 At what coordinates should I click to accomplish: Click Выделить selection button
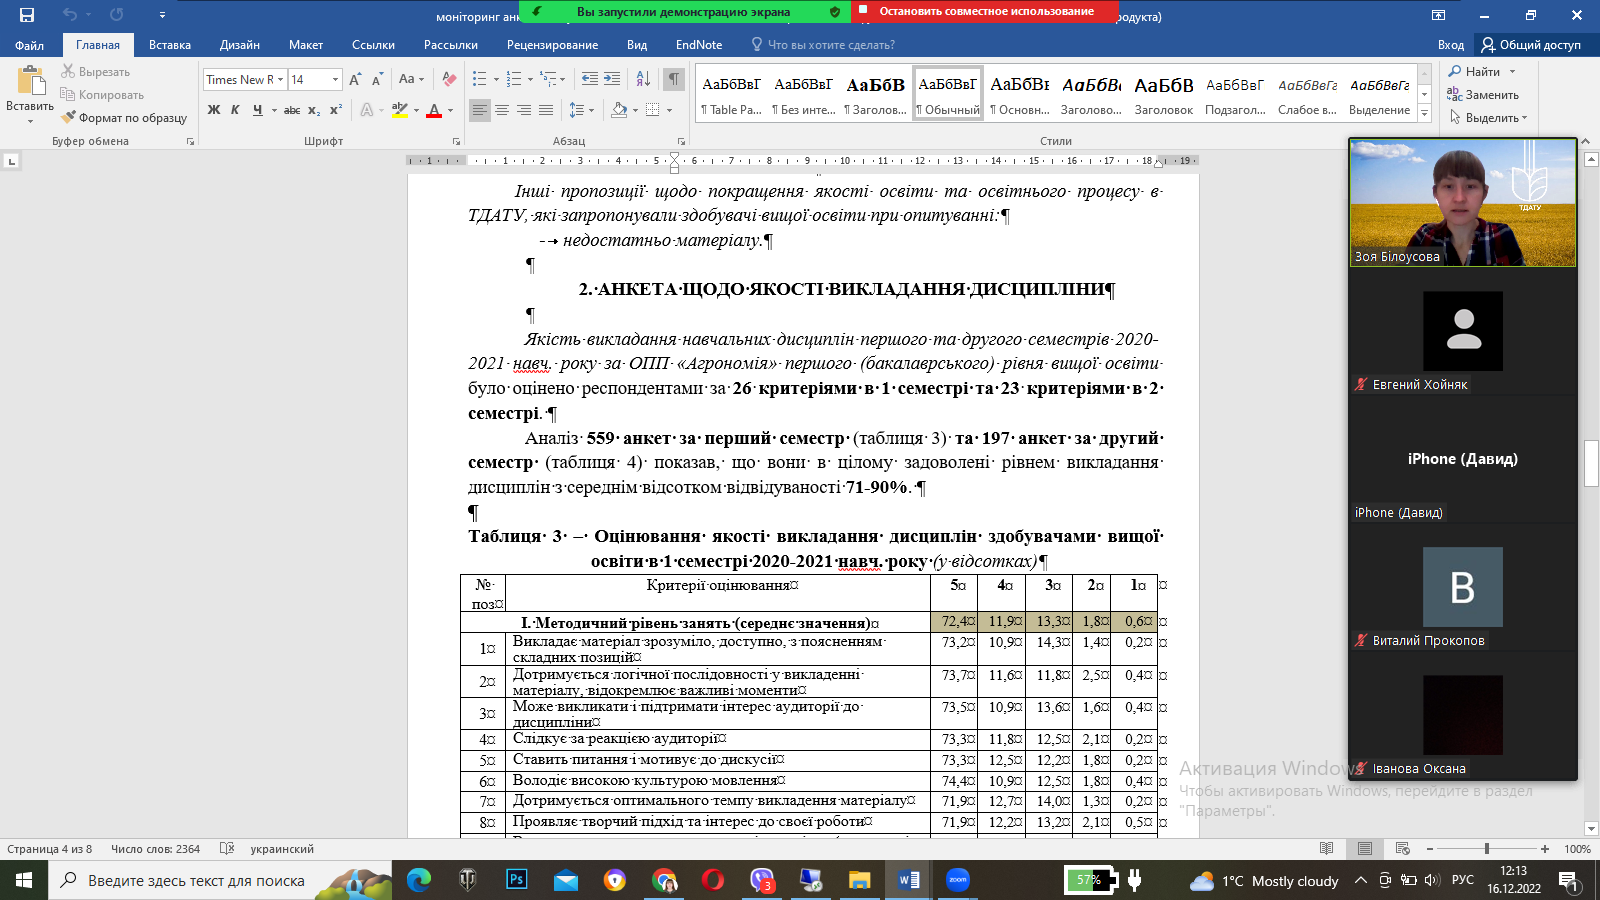point(1488,118)
